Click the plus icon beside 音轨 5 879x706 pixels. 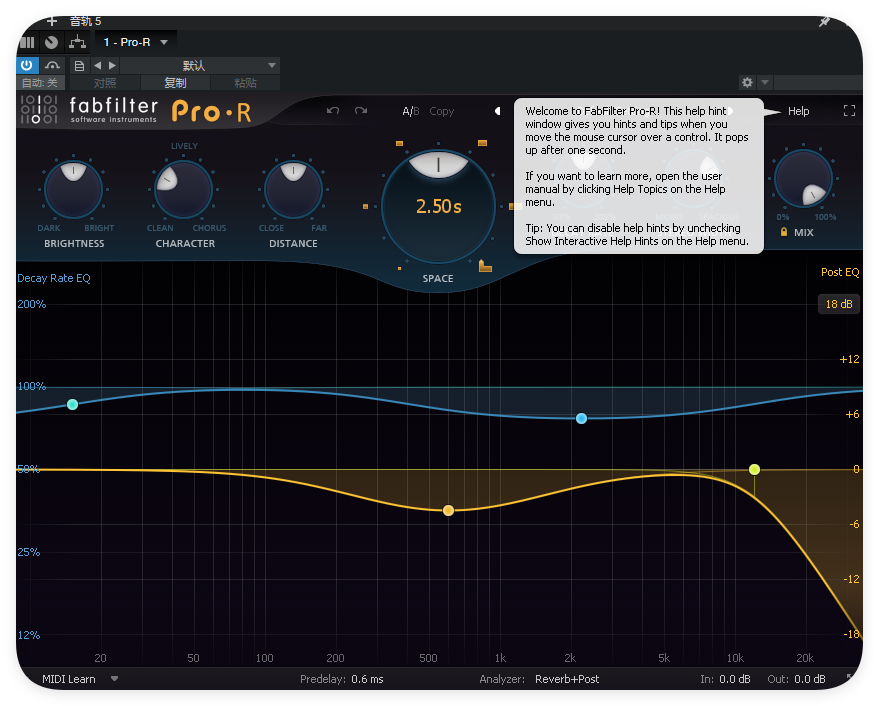point(52,21)
